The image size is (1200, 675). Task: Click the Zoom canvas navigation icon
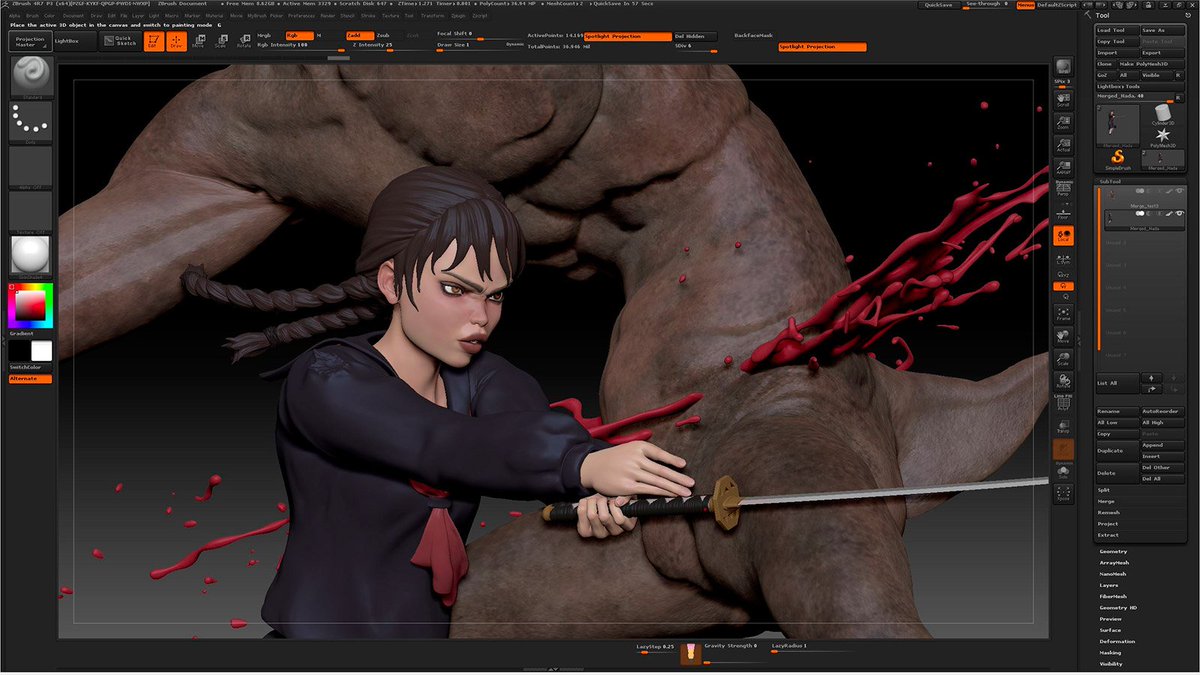1064,122
